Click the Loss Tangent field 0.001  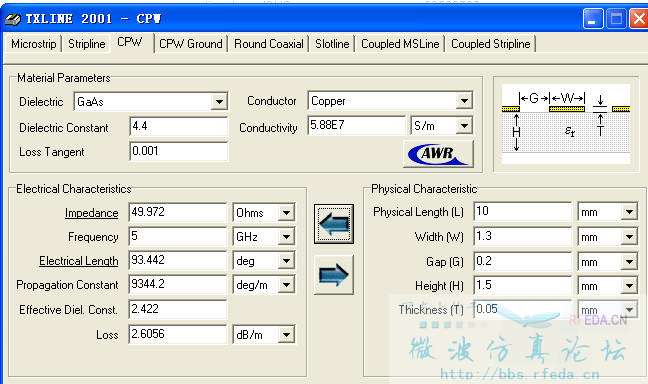coord(178,151)
